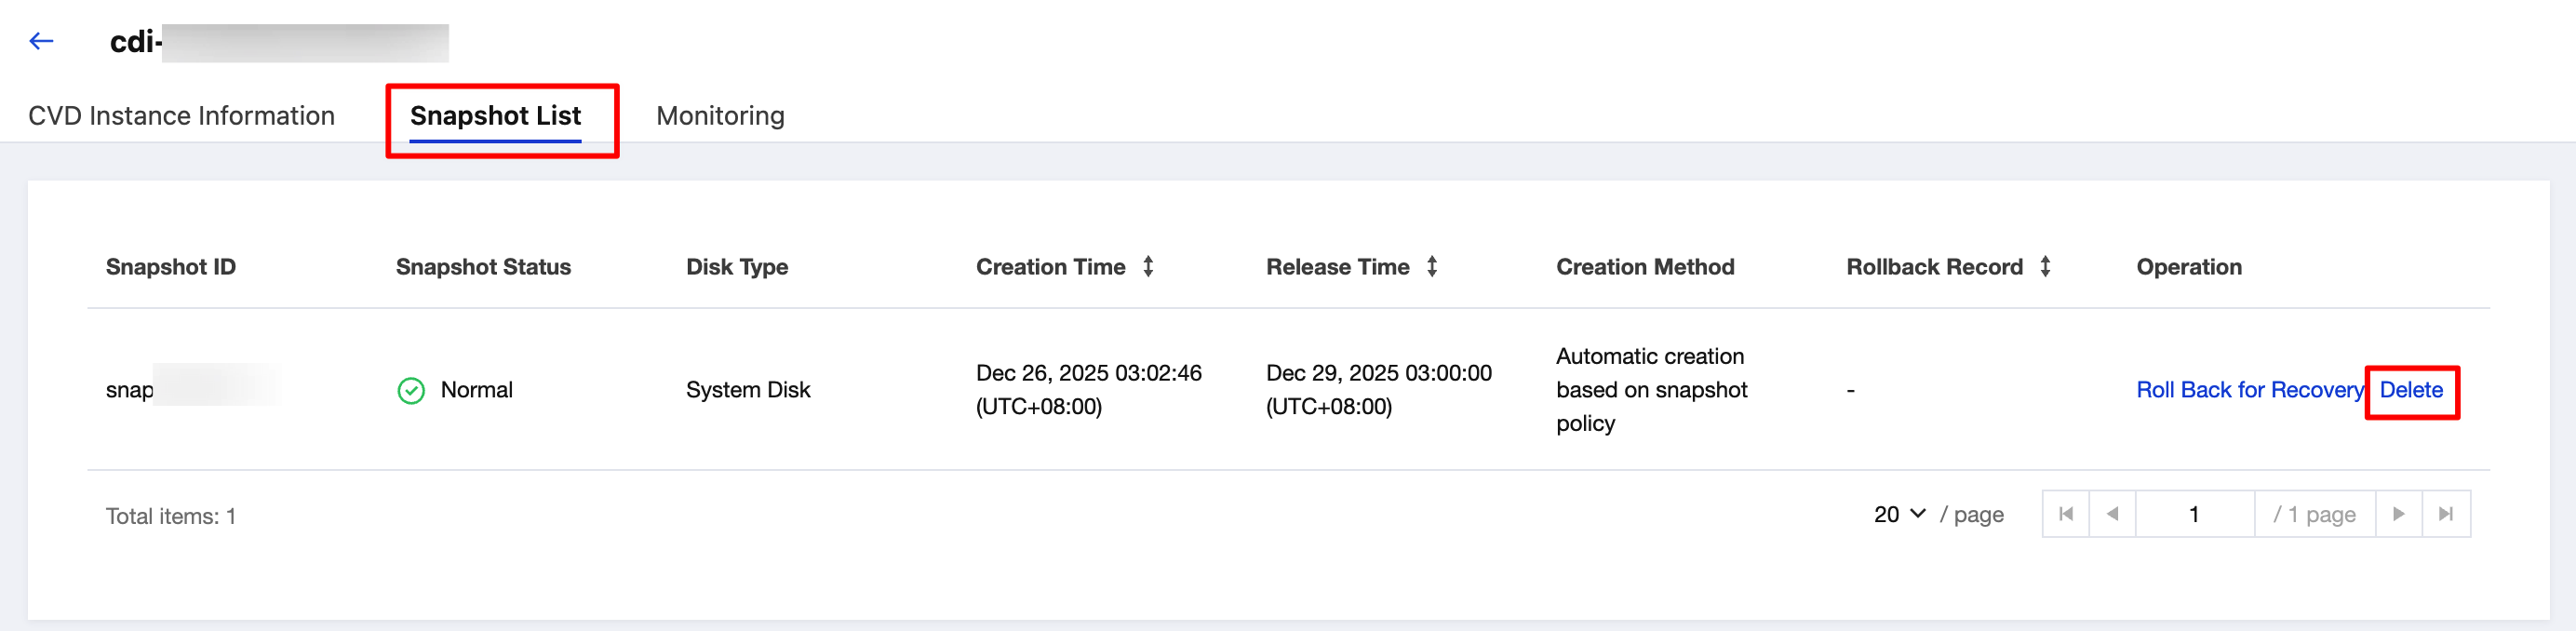
Task: Click the Release Time column header
Action: (x=1337, y=267)
